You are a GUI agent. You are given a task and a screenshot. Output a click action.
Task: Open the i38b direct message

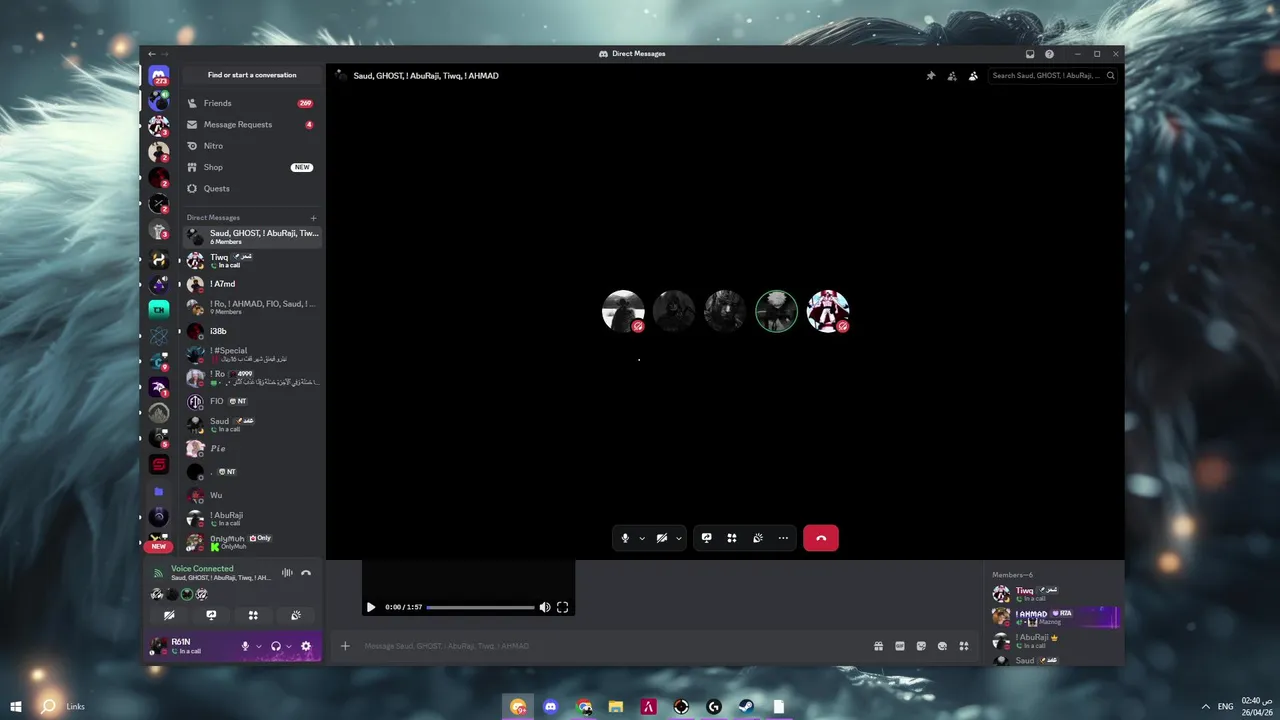pos(252,331)
